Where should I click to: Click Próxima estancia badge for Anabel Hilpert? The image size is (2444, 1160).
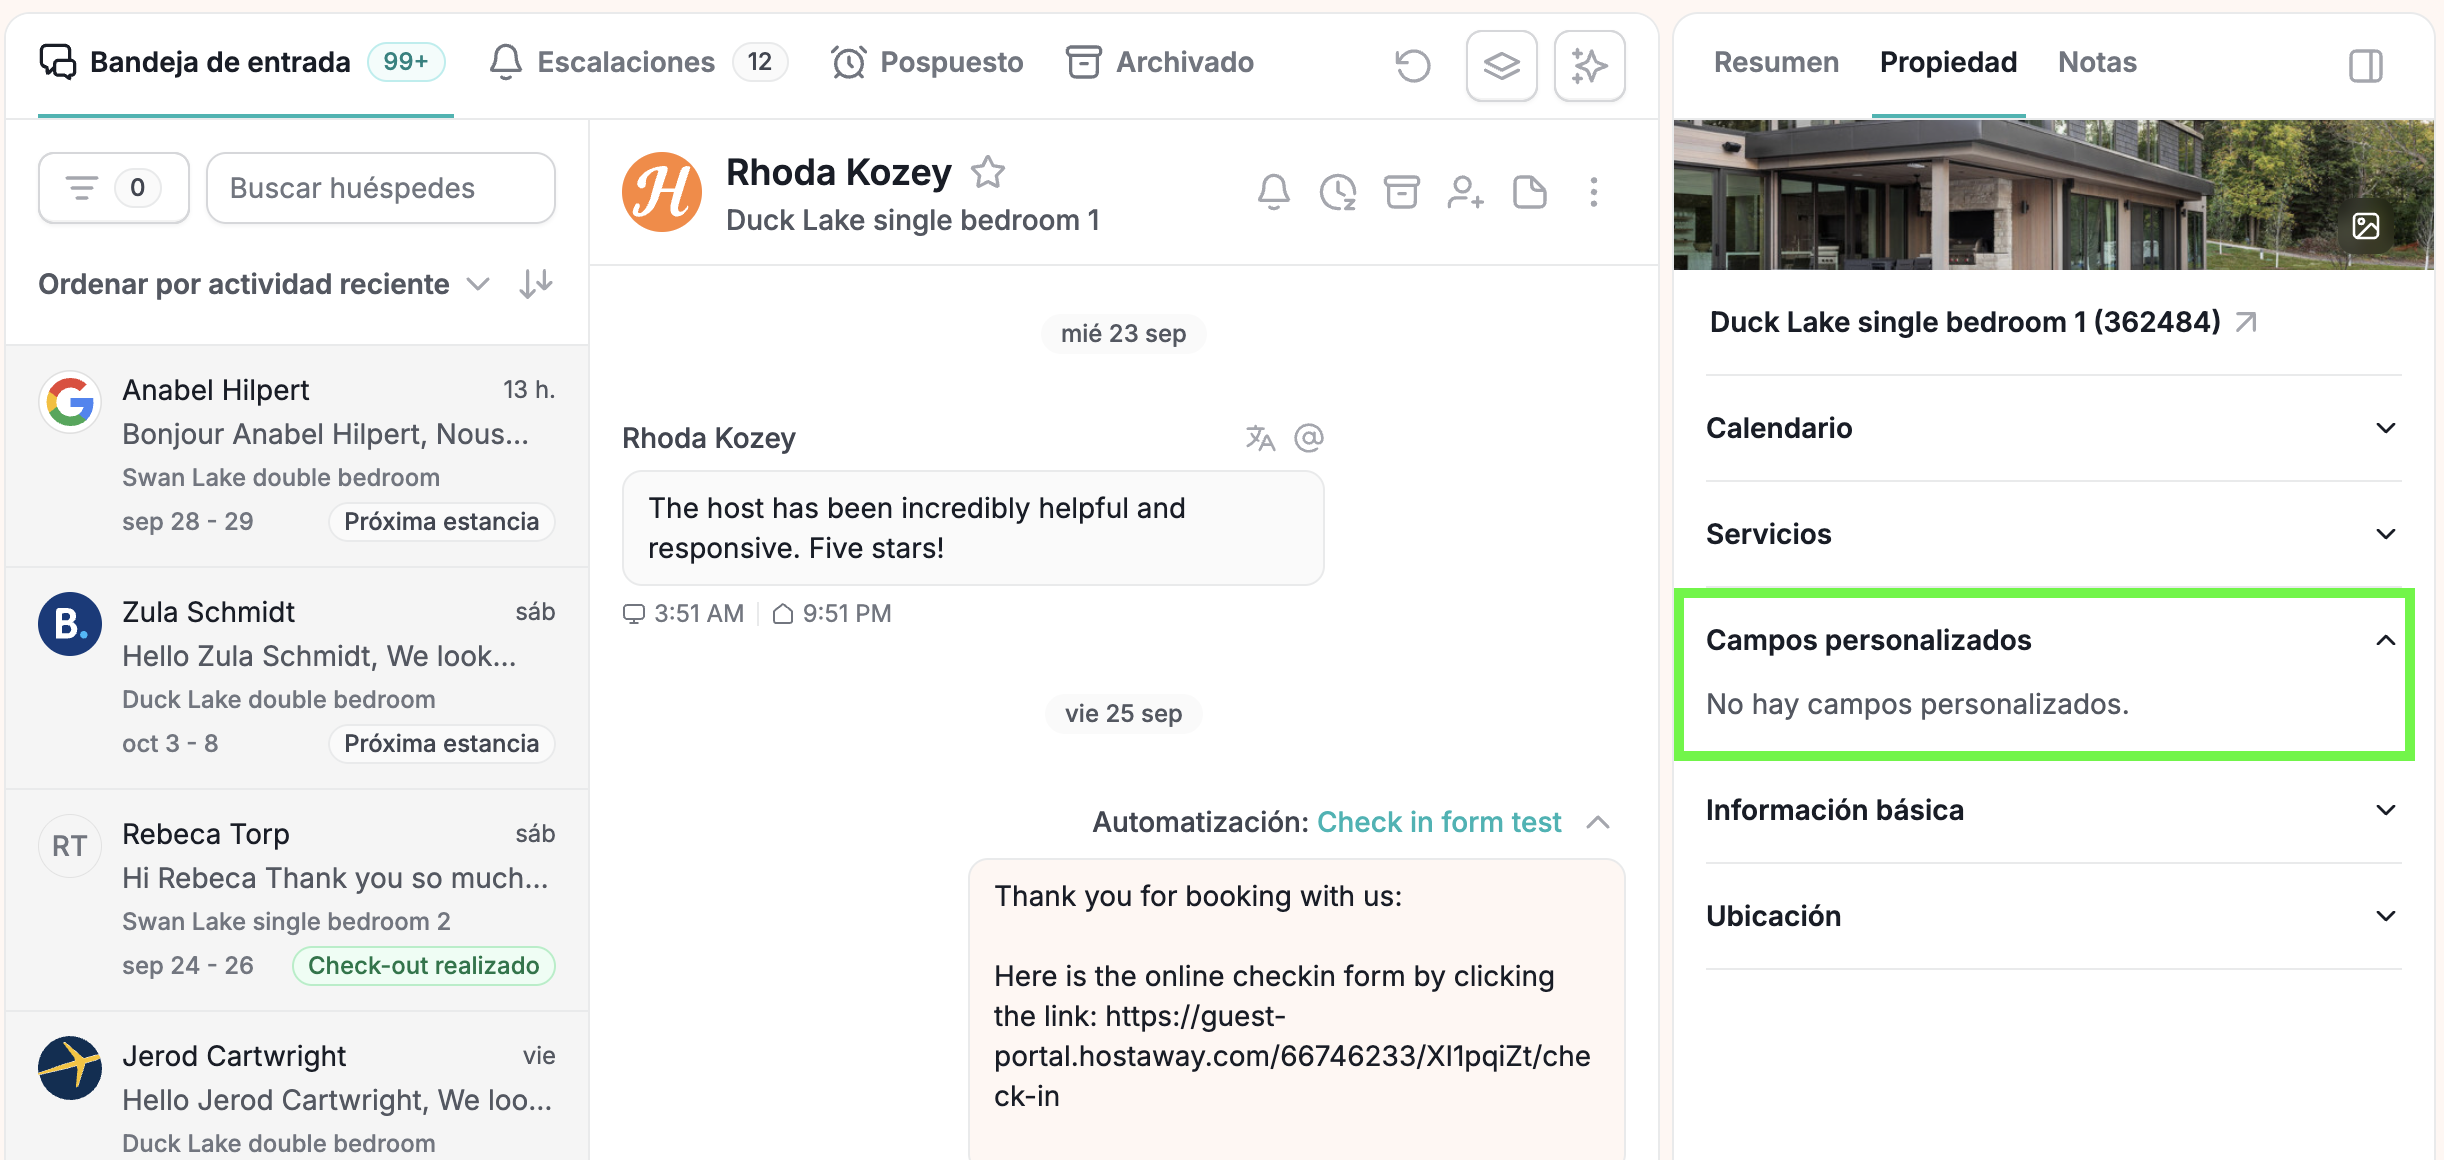click(x=441, y=522)
